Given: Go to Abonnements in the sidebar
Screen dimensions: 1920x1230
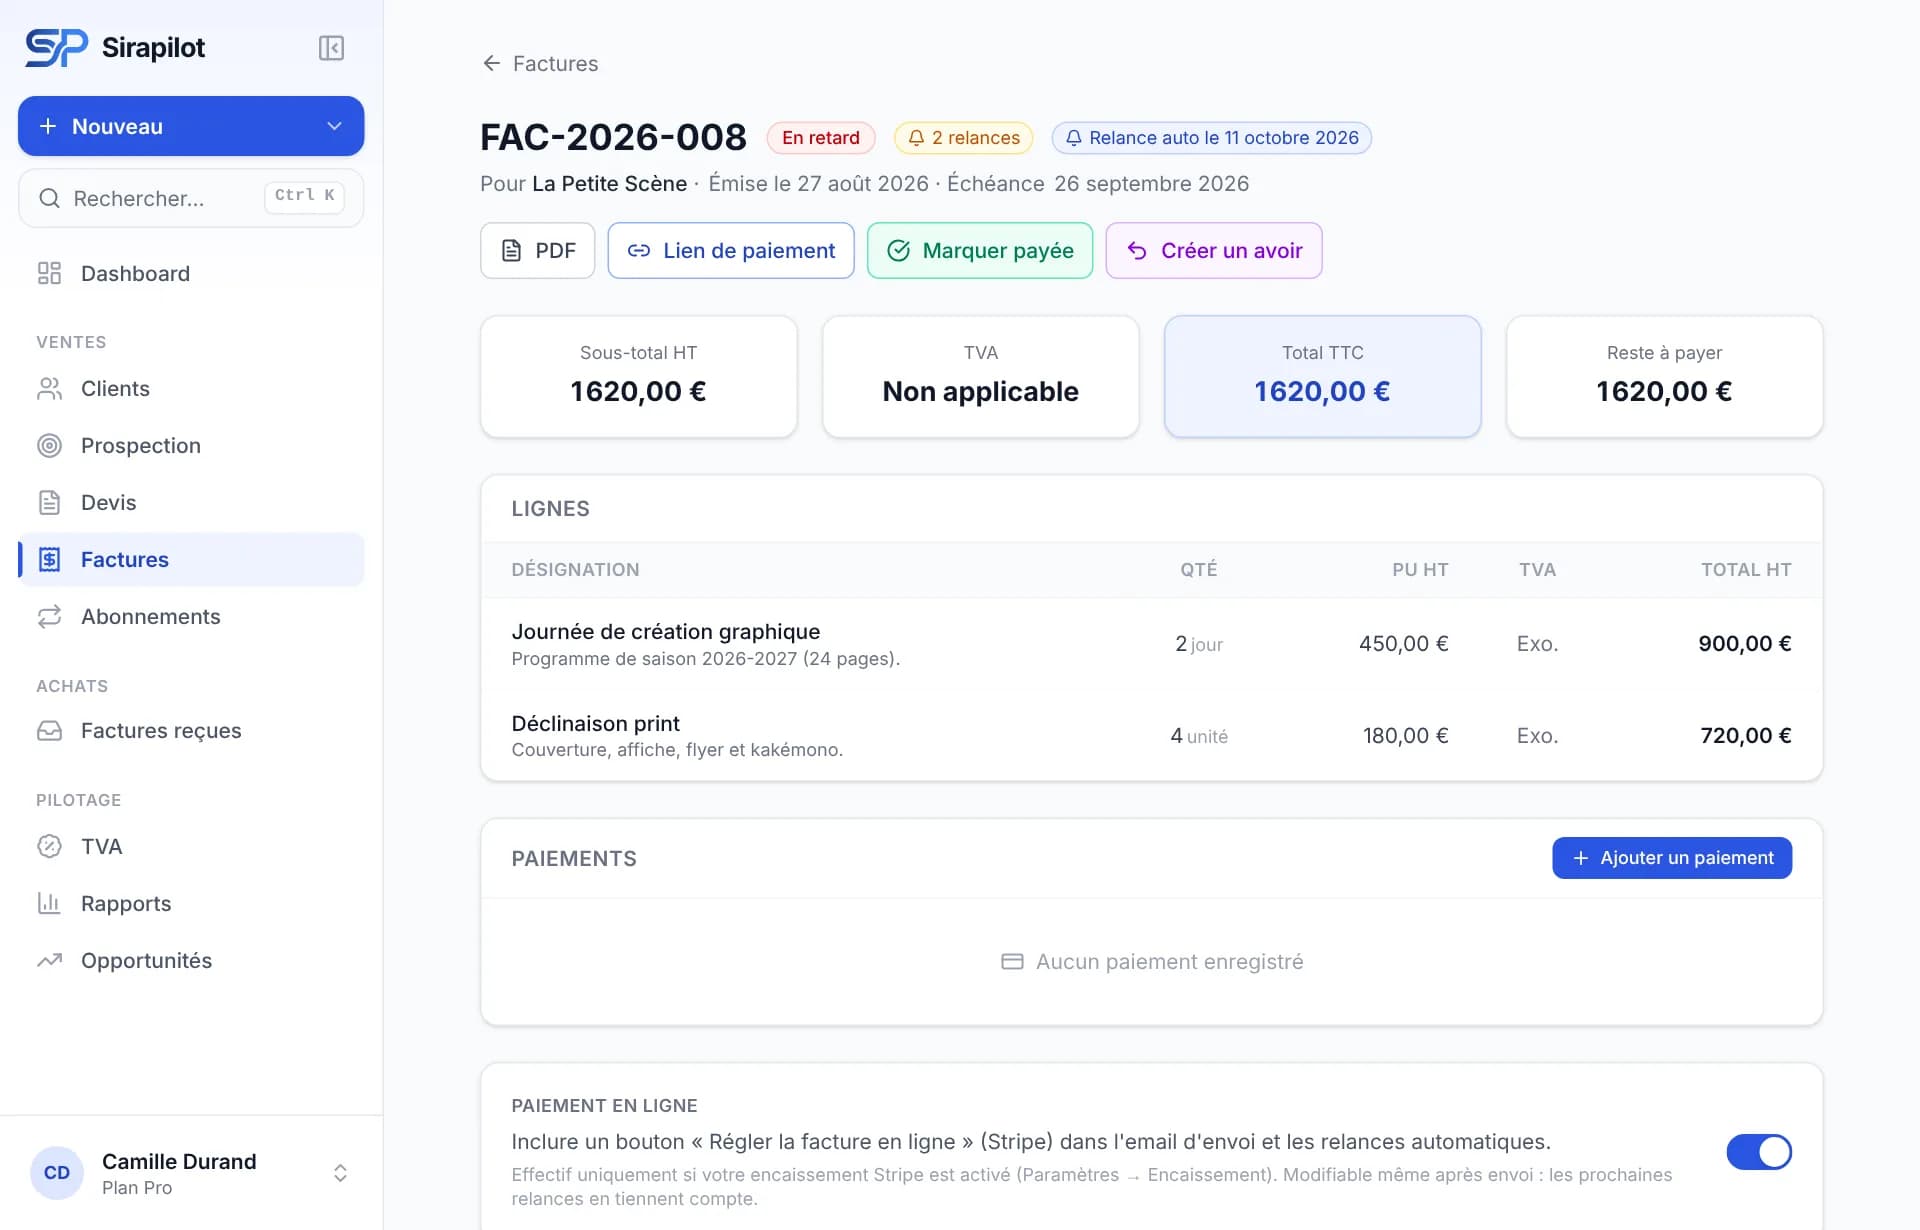Looking at the screenshot, I should (x=191, y=616).
